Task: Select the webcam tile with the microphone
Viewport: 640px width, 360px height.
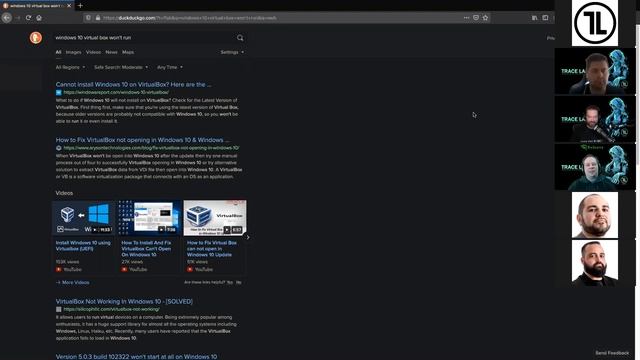Action: [595, 119]
